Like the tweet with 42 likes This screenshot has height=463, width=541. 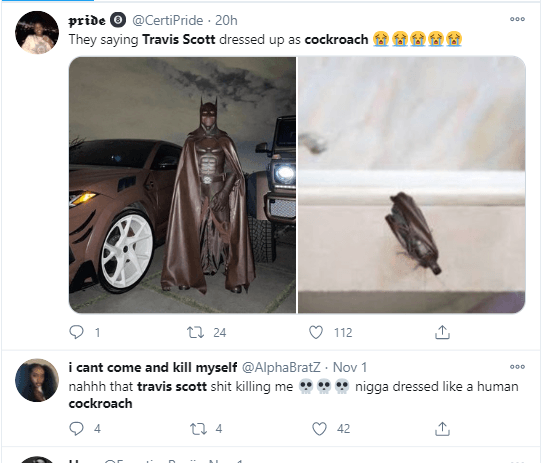pyautogui.click(x=319, y=428)
